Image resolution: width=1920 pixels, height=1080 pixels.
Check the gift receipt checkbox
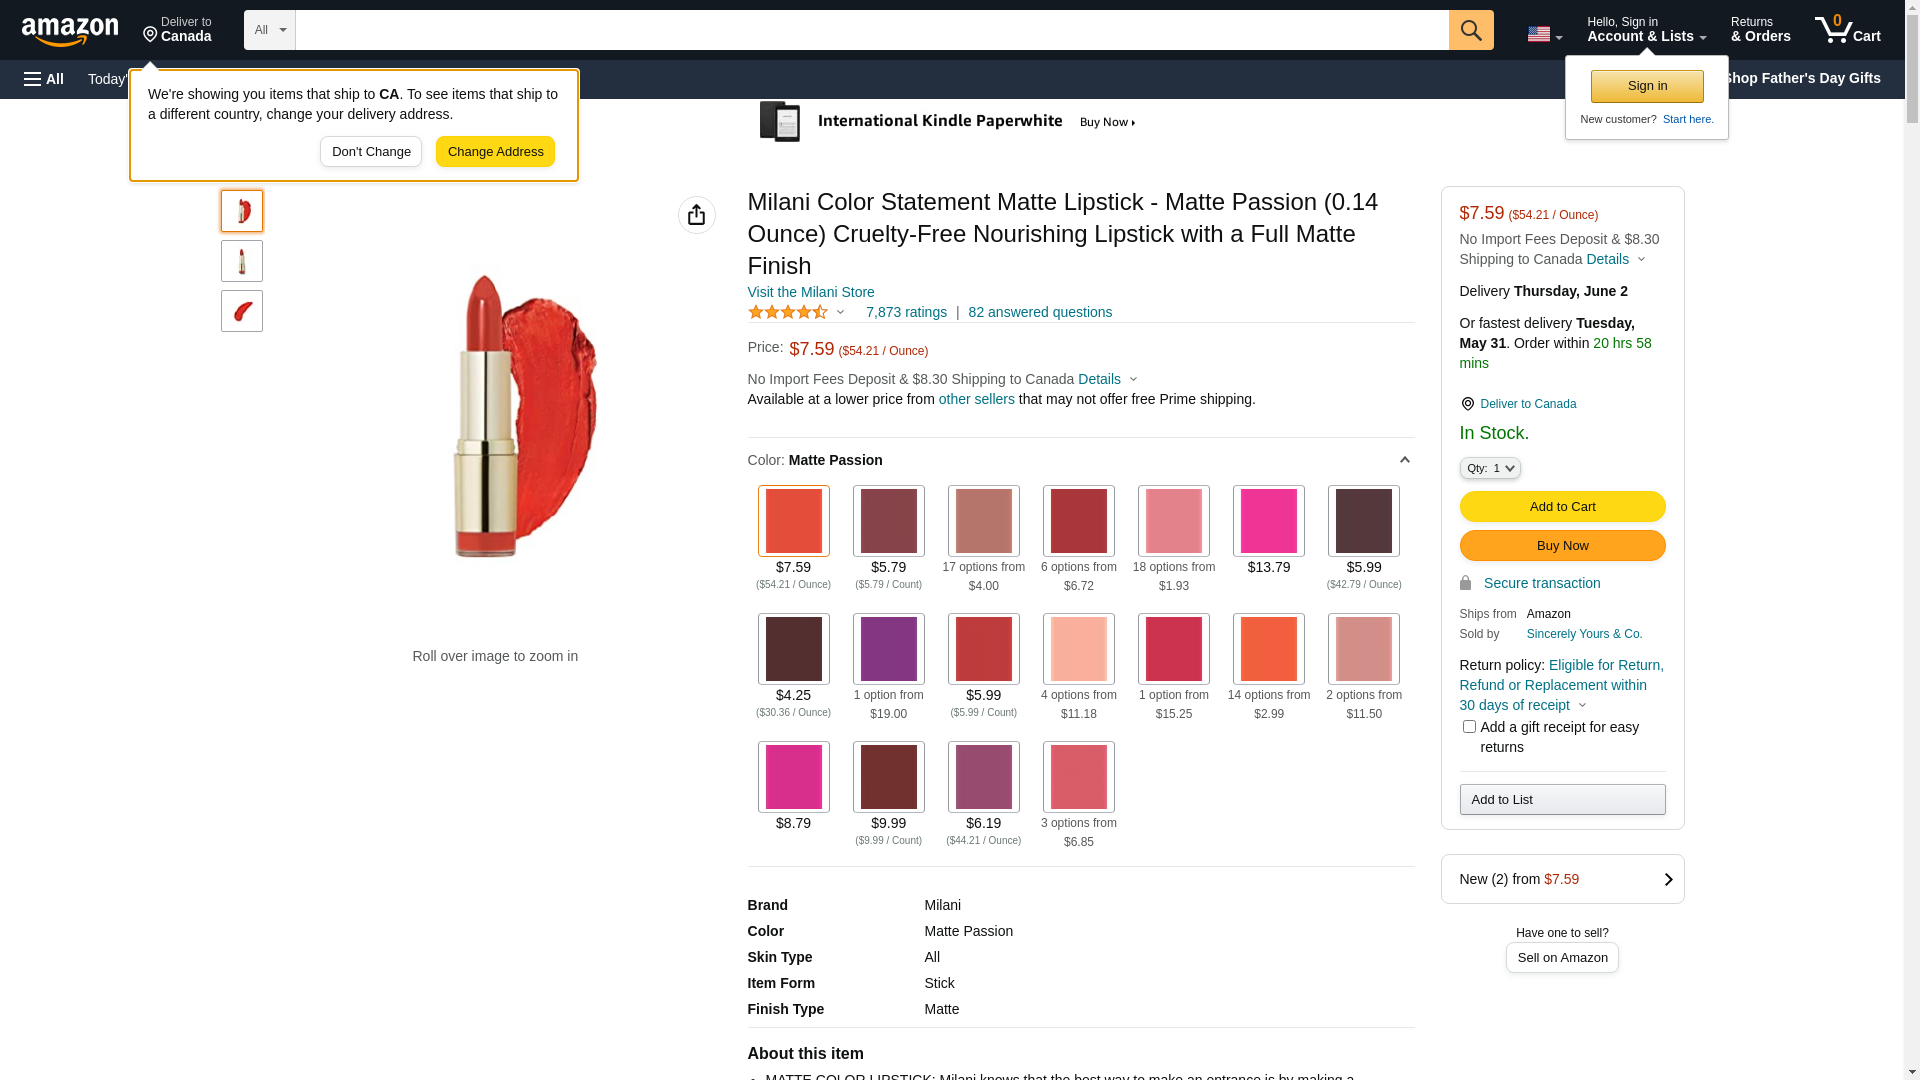pos(1468,727)
